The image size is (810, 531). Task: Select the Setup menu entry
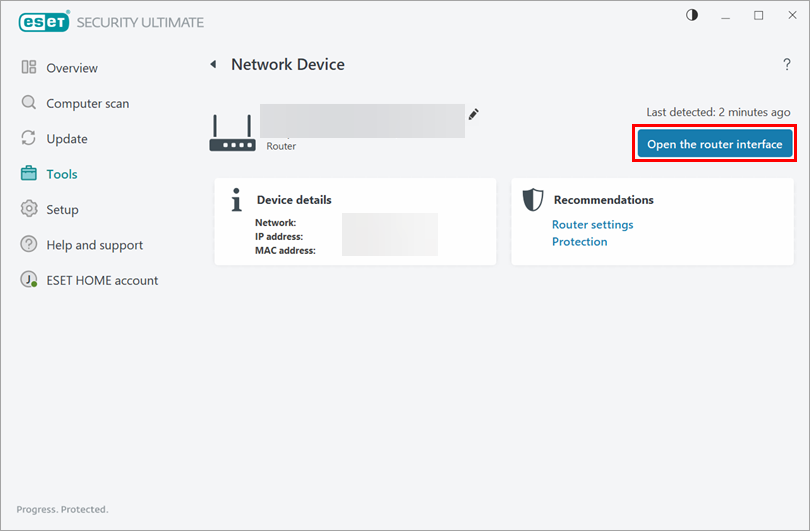point(62,210)
